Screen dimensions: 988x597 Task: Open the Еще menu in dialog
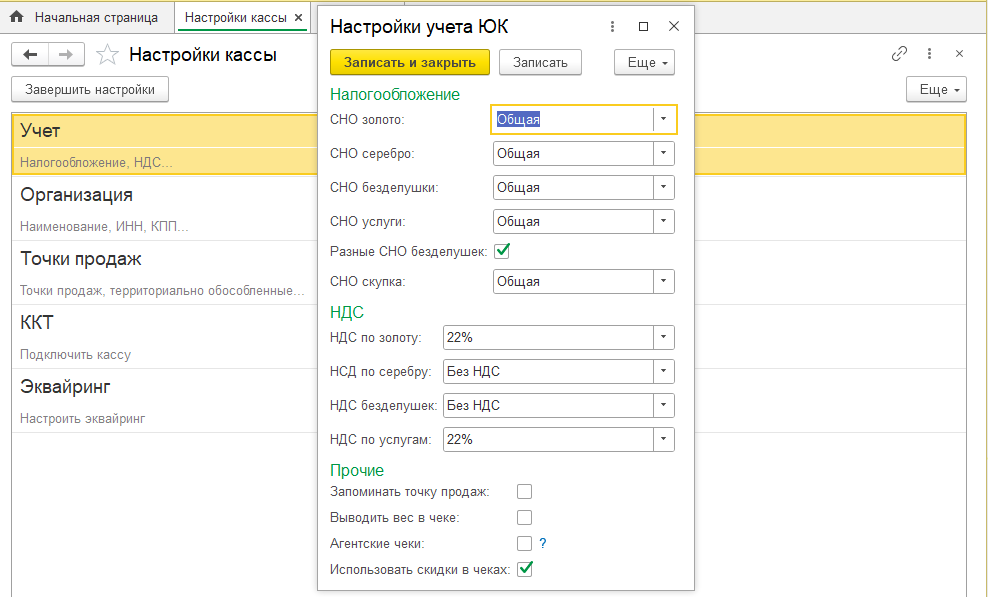coord(644,62)
